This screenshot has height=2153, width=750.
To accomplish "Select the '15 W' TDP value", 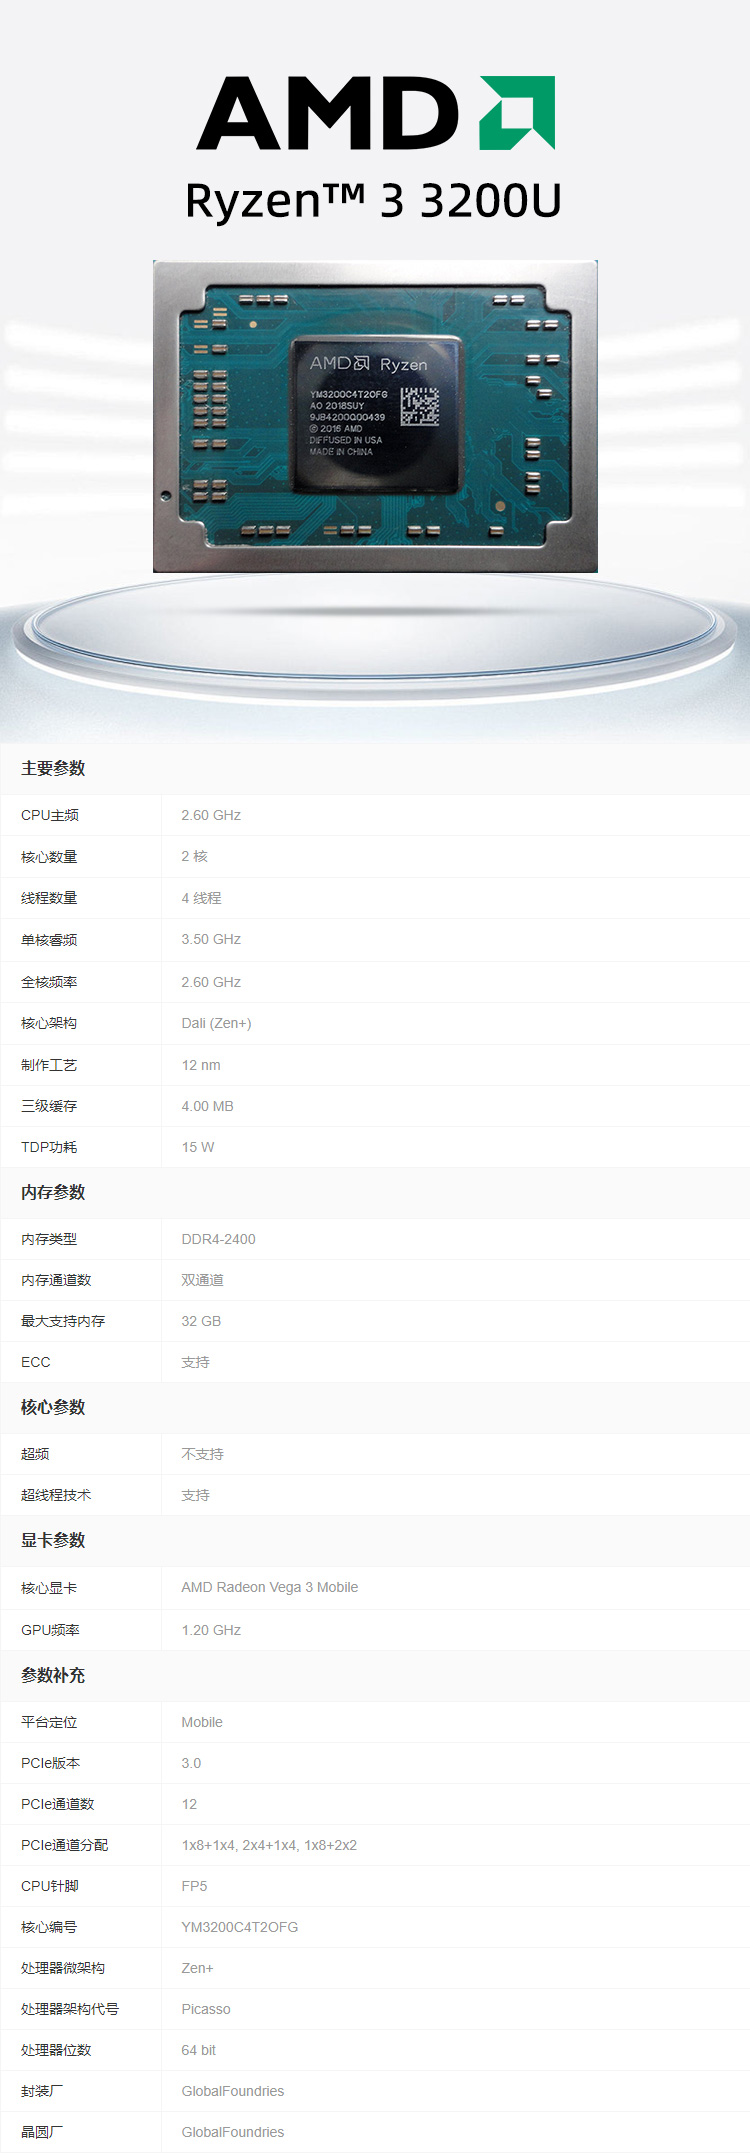I will click(198, 1147).
